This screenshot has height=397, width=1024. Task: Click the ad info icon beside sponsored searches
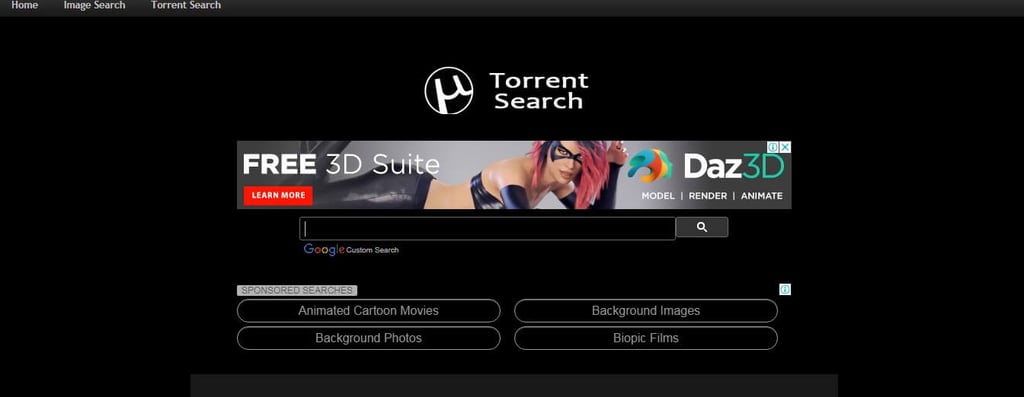[785, 289]
